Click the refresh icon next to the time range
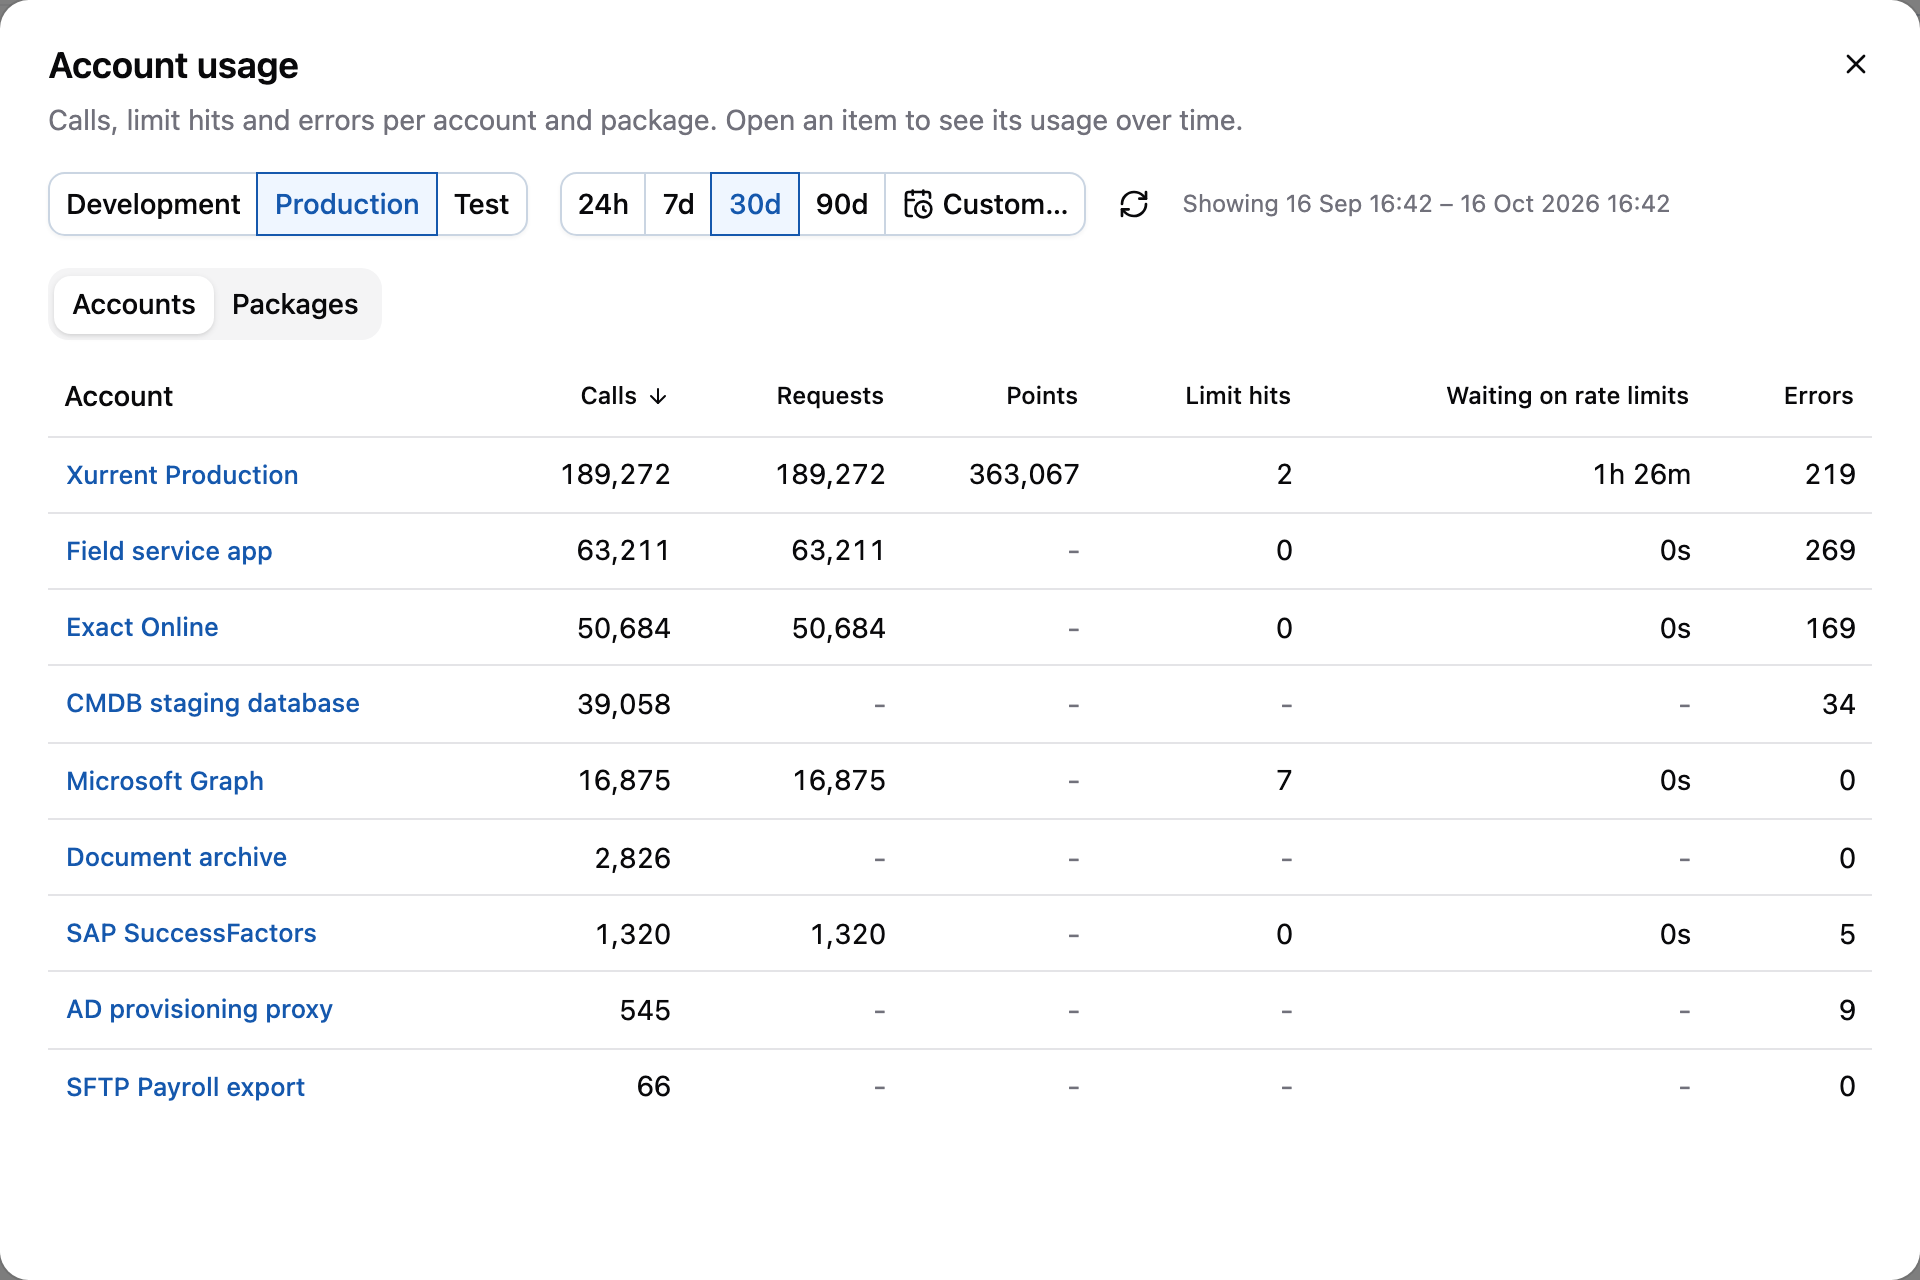 click(1133, 204)
